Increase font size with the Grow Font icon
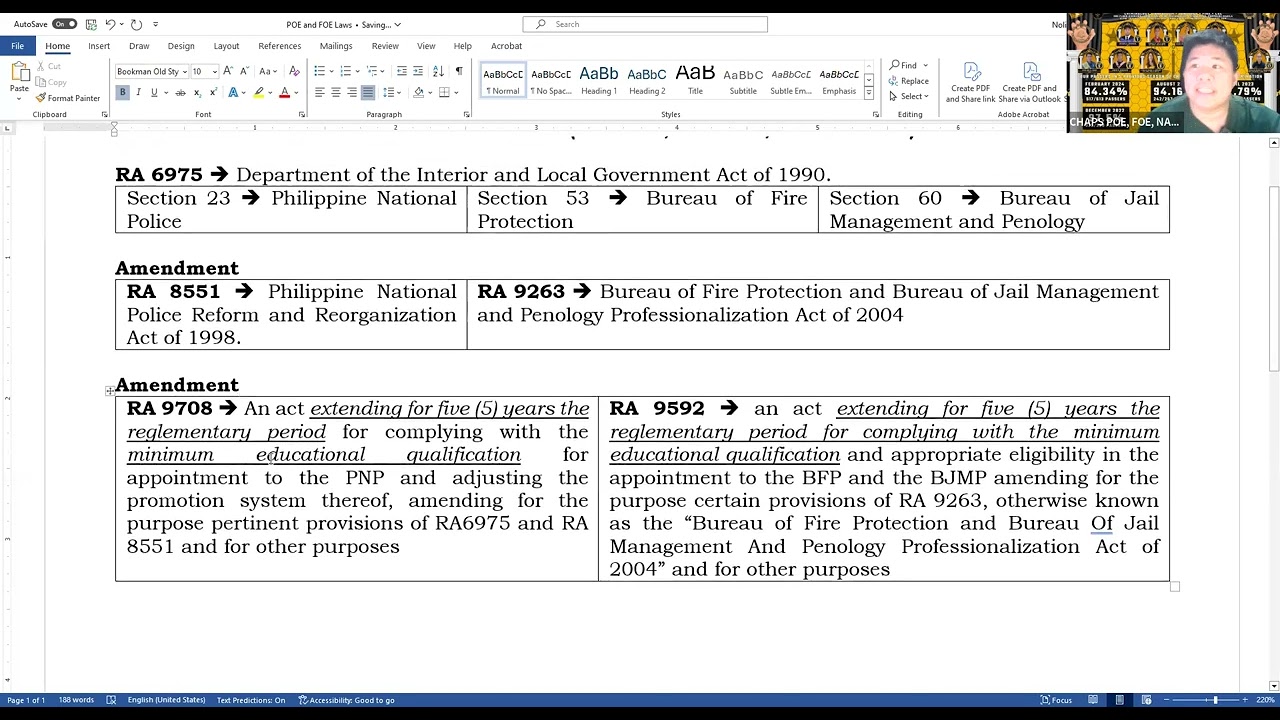Screen dimensions: 1280x720 coord(228,71)
